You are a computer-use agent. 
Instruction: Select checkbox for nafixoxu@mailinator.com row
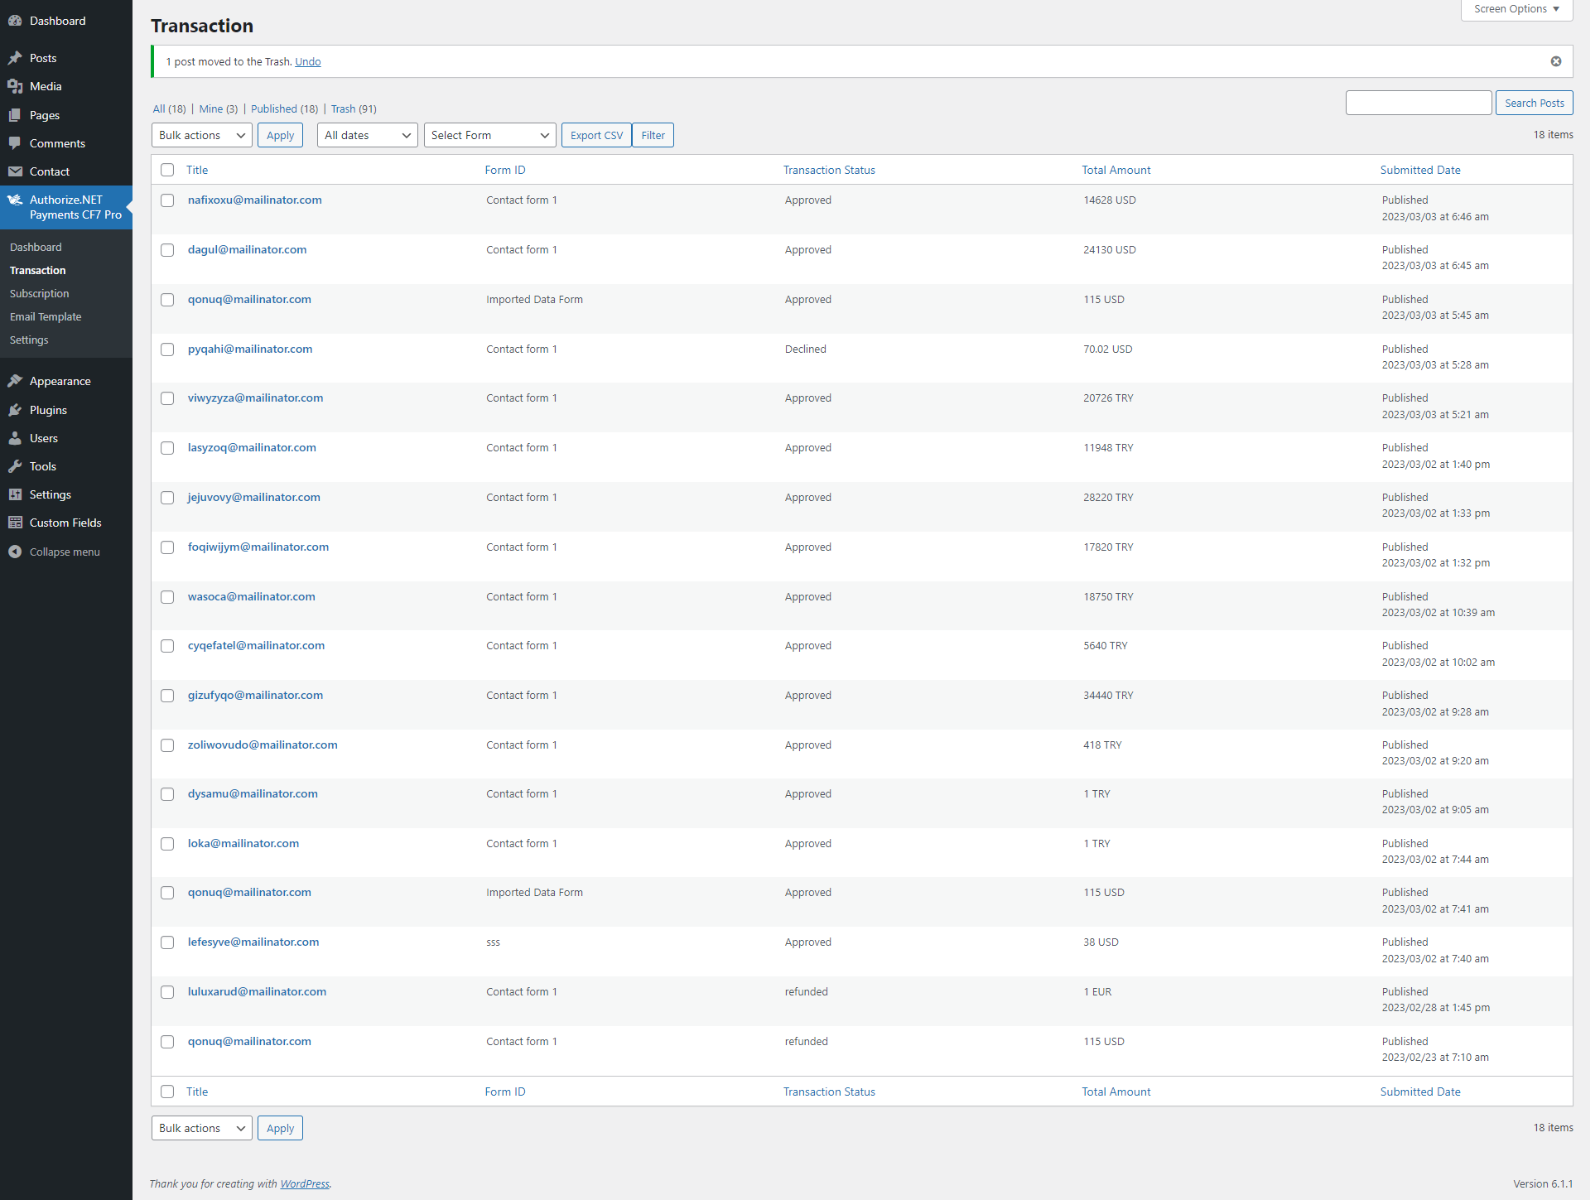(167, 201)
